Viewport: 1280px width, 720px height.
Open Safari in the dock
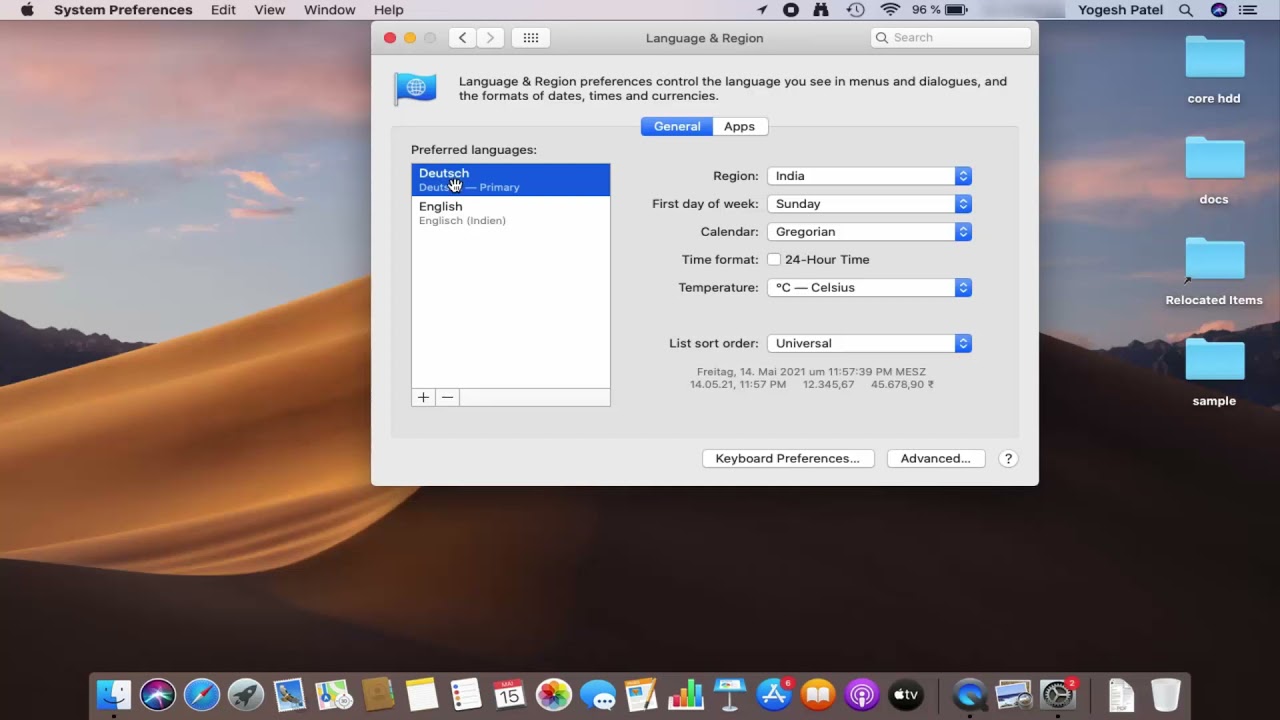coord(202,694)
